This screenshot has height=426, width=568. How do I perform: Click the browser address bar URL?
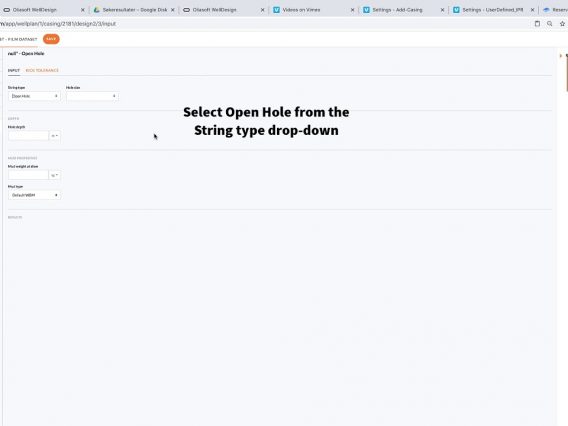pos(58,24)
